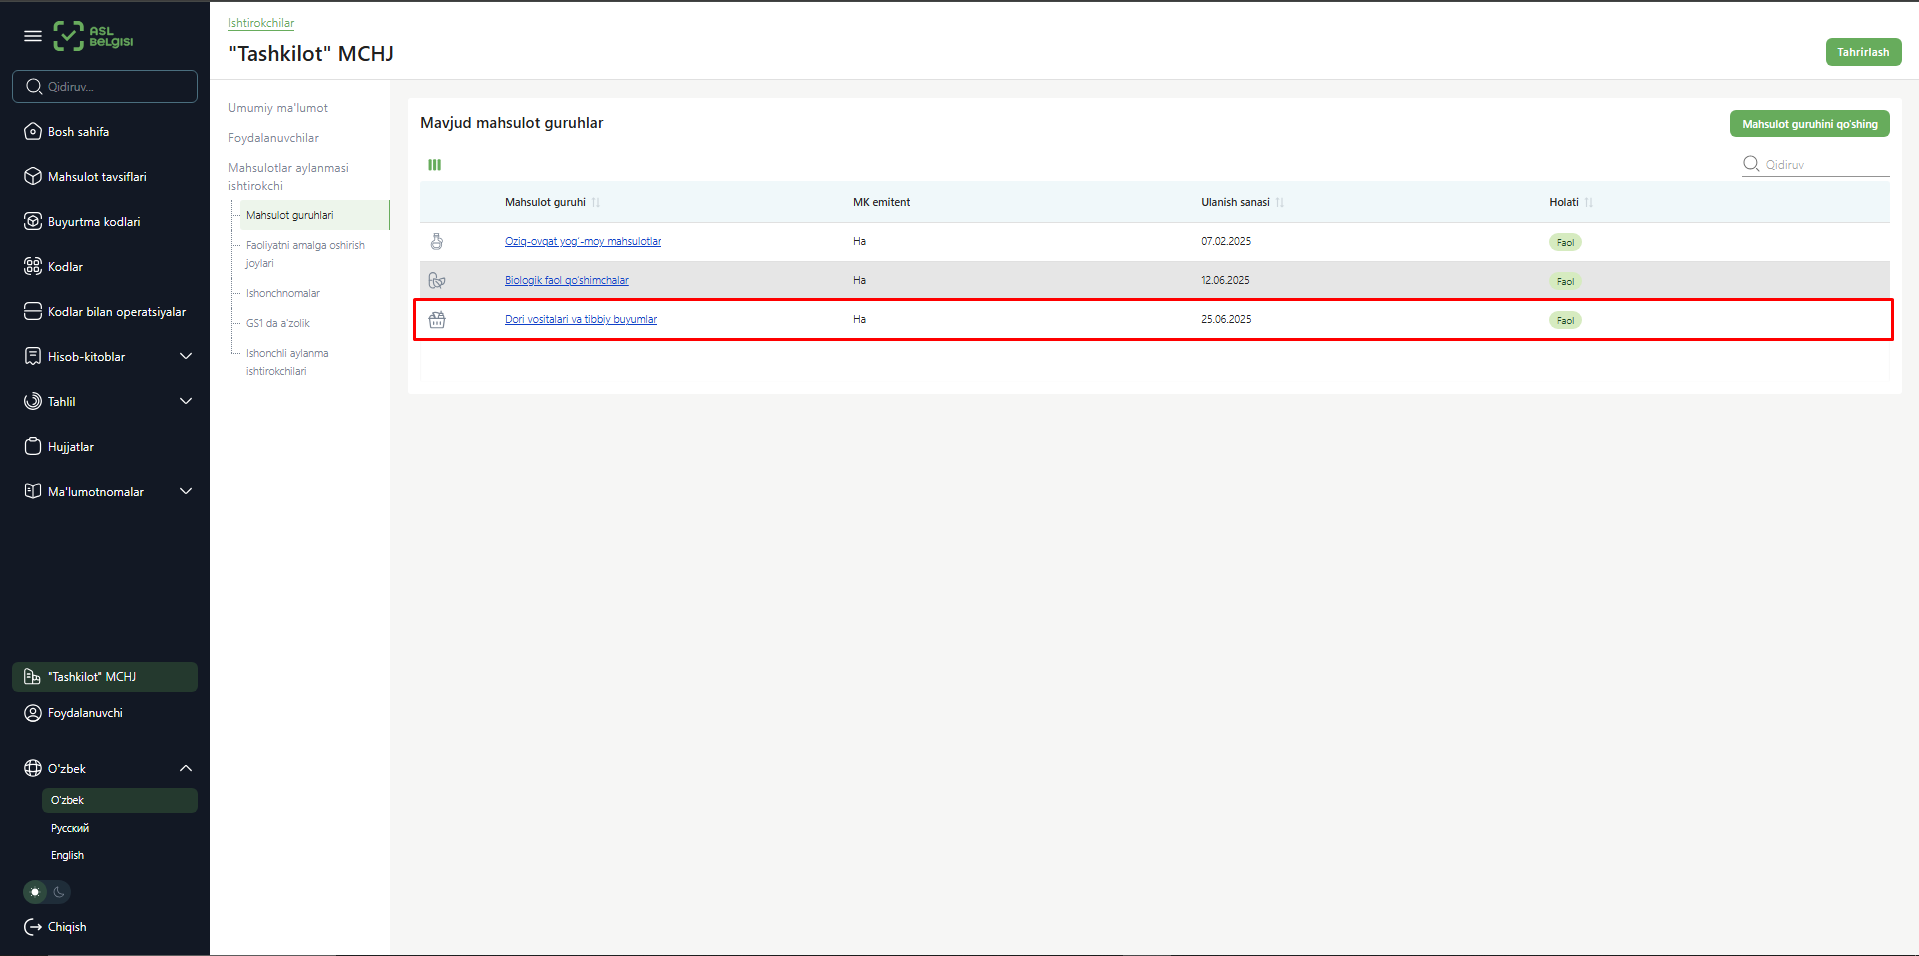Click the table column settings icon

[x=435, y=165]
